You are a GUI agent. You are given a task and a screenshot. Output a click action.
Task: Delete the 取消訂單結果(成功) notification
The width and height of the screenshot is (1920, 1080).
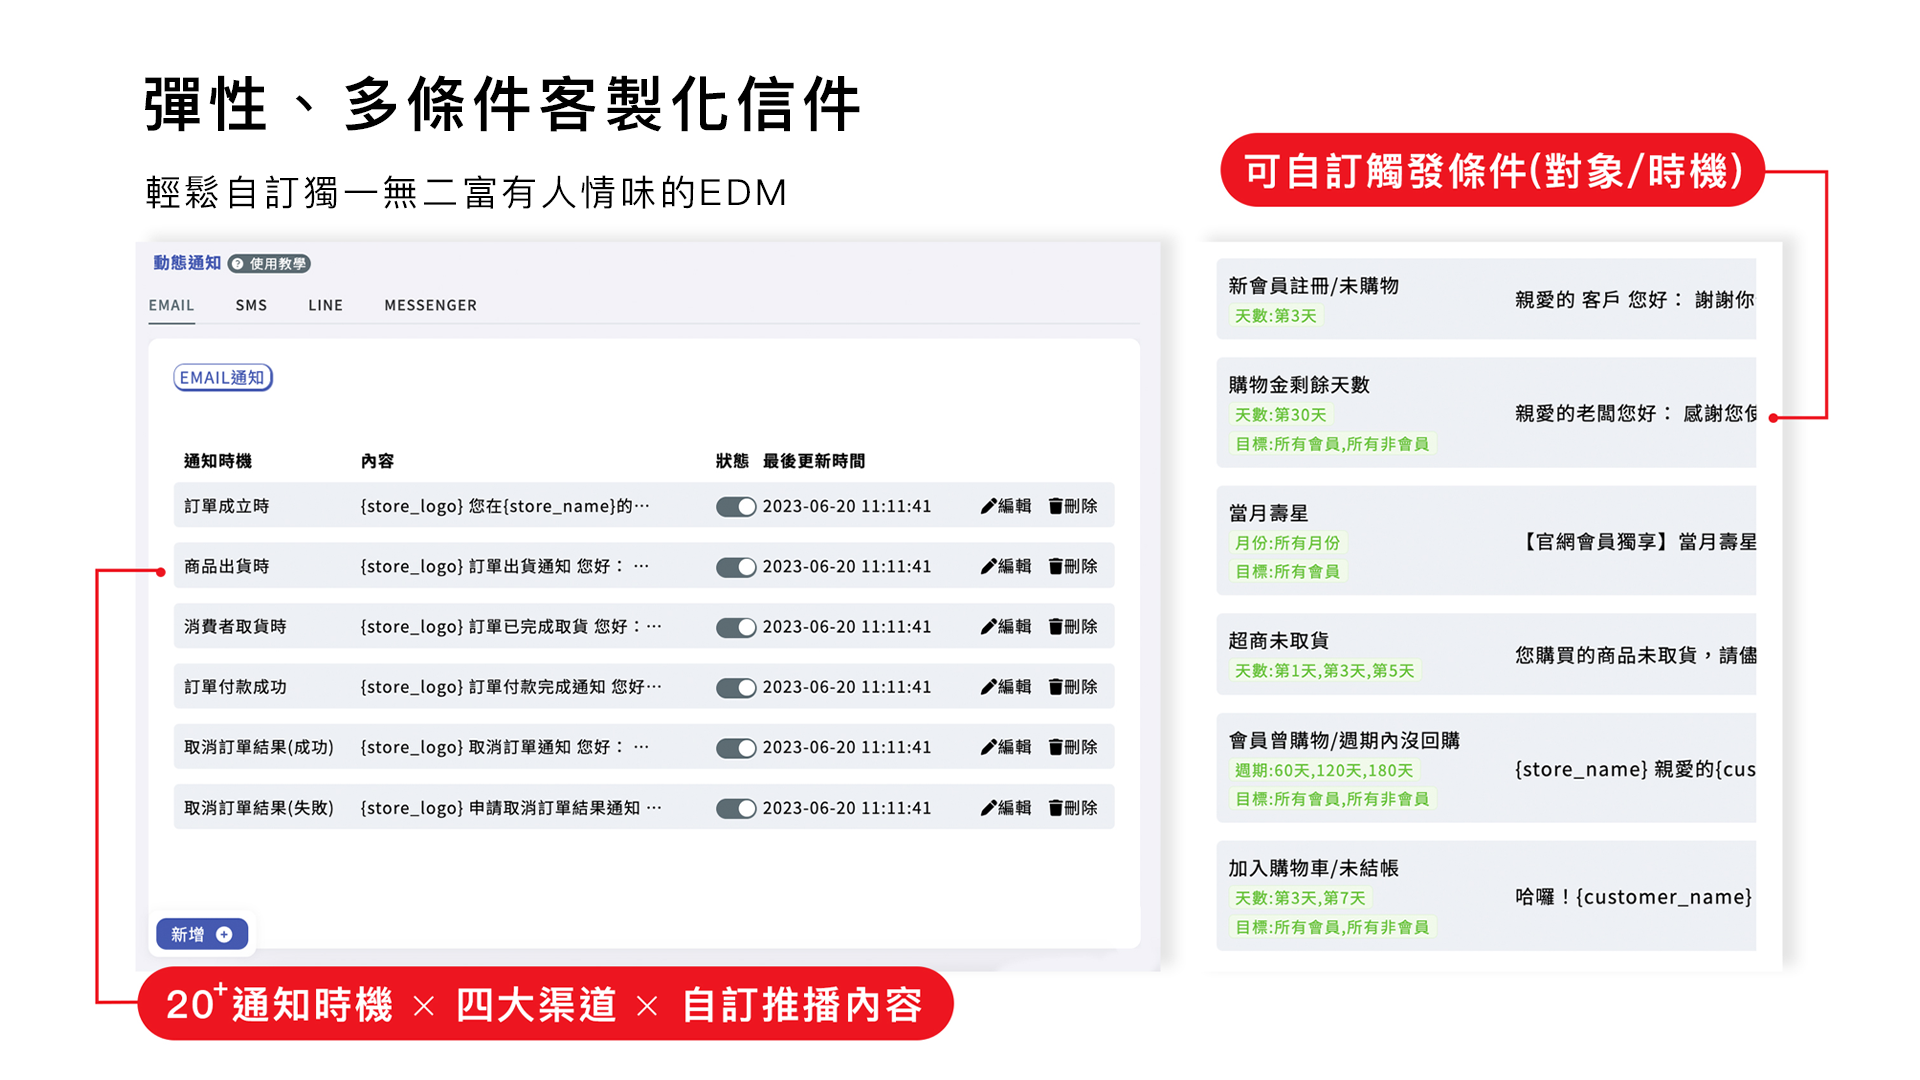[1073, 747]
